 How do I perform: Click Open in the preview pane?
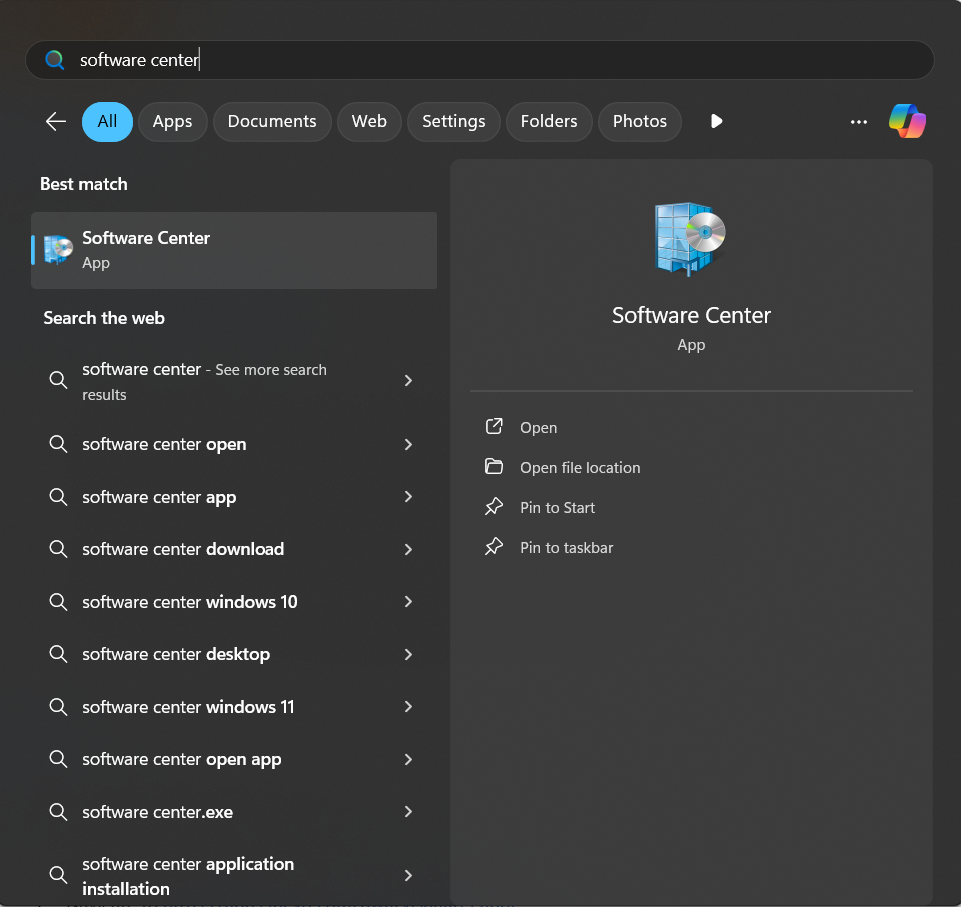(x=538, y=427)
